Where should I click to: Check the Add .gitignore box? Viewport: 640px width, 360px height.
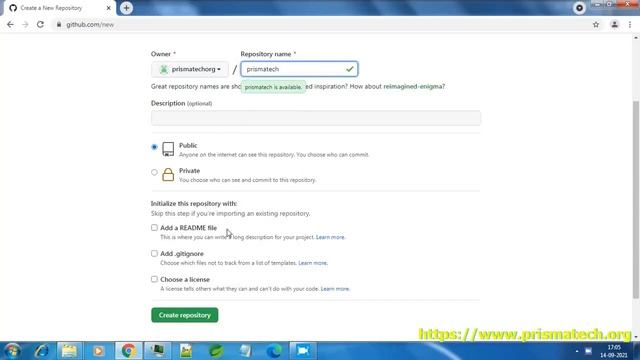coord(154,253)
